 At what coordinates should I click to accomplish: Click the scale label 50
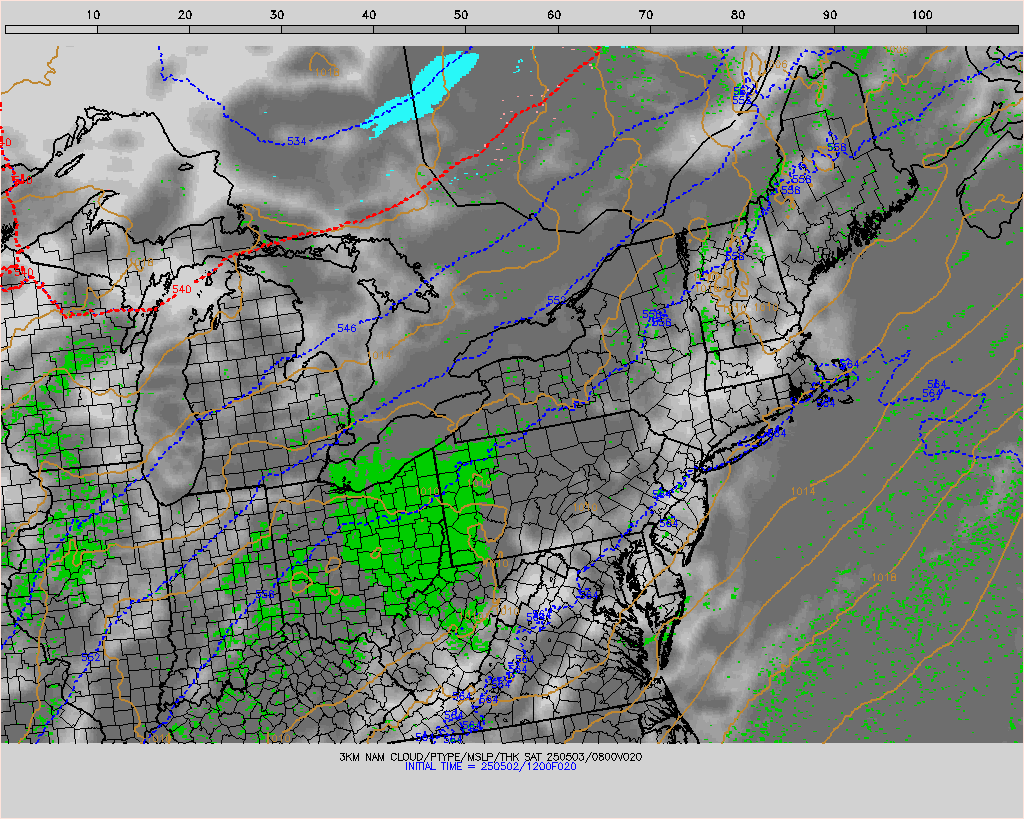tap(461, 14)
